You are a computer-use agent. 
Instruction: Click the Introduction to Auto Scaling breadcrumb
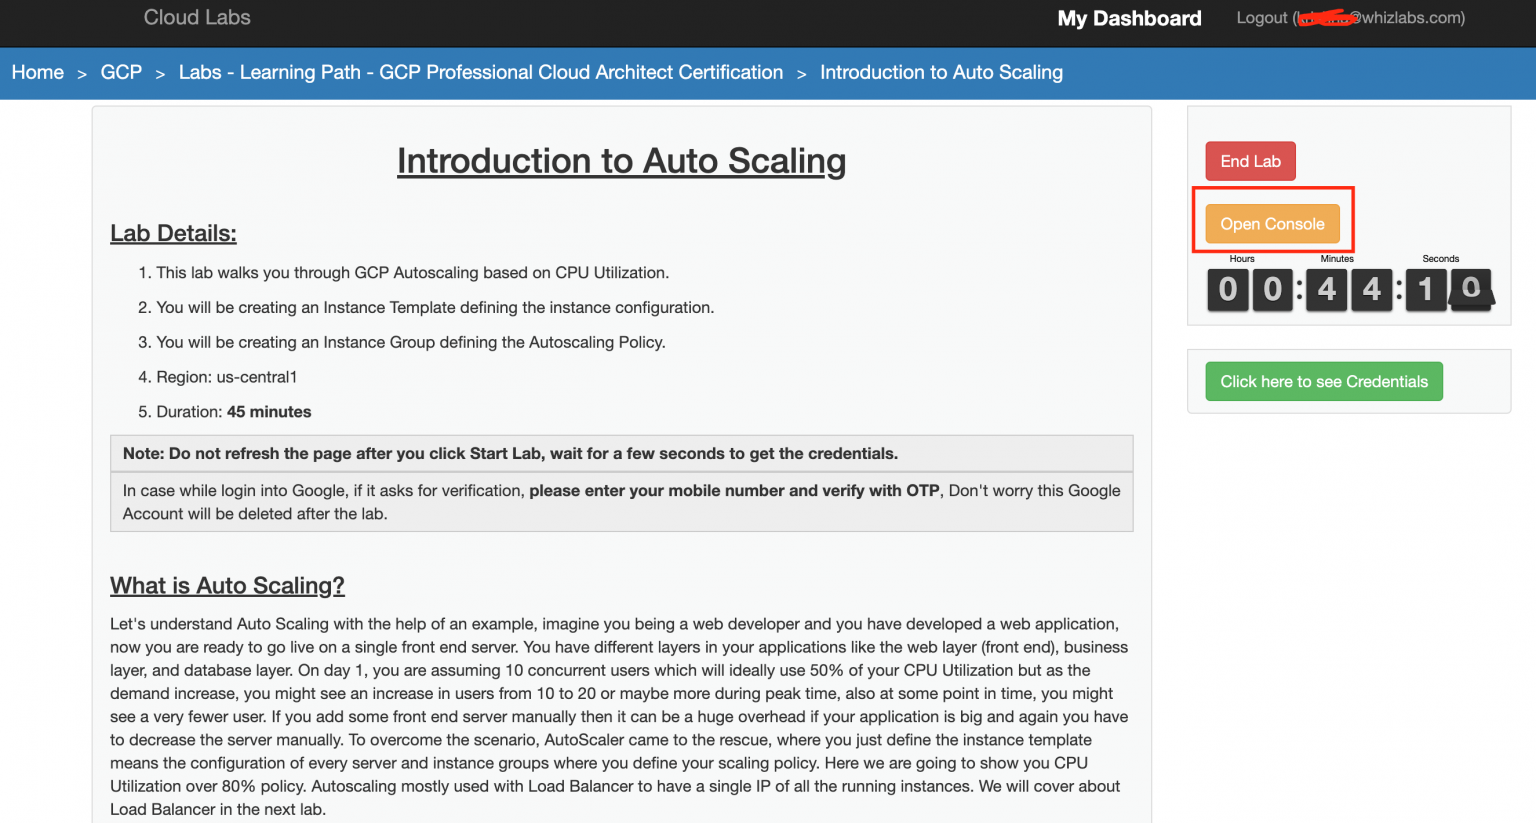click(941, 73)
